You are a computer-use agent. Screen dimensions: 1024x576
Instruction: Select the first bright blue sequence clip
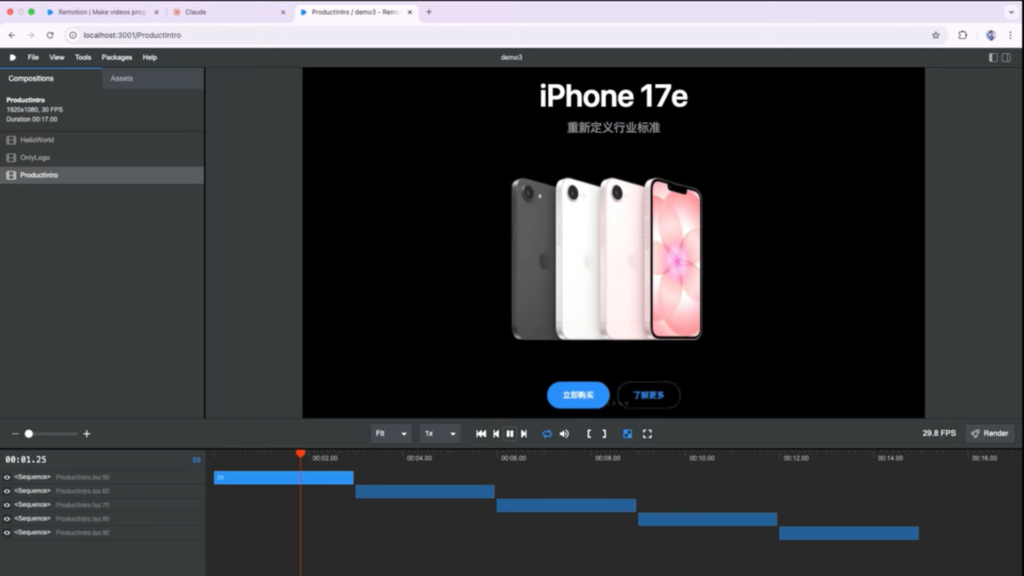click(x=283, y=477)
